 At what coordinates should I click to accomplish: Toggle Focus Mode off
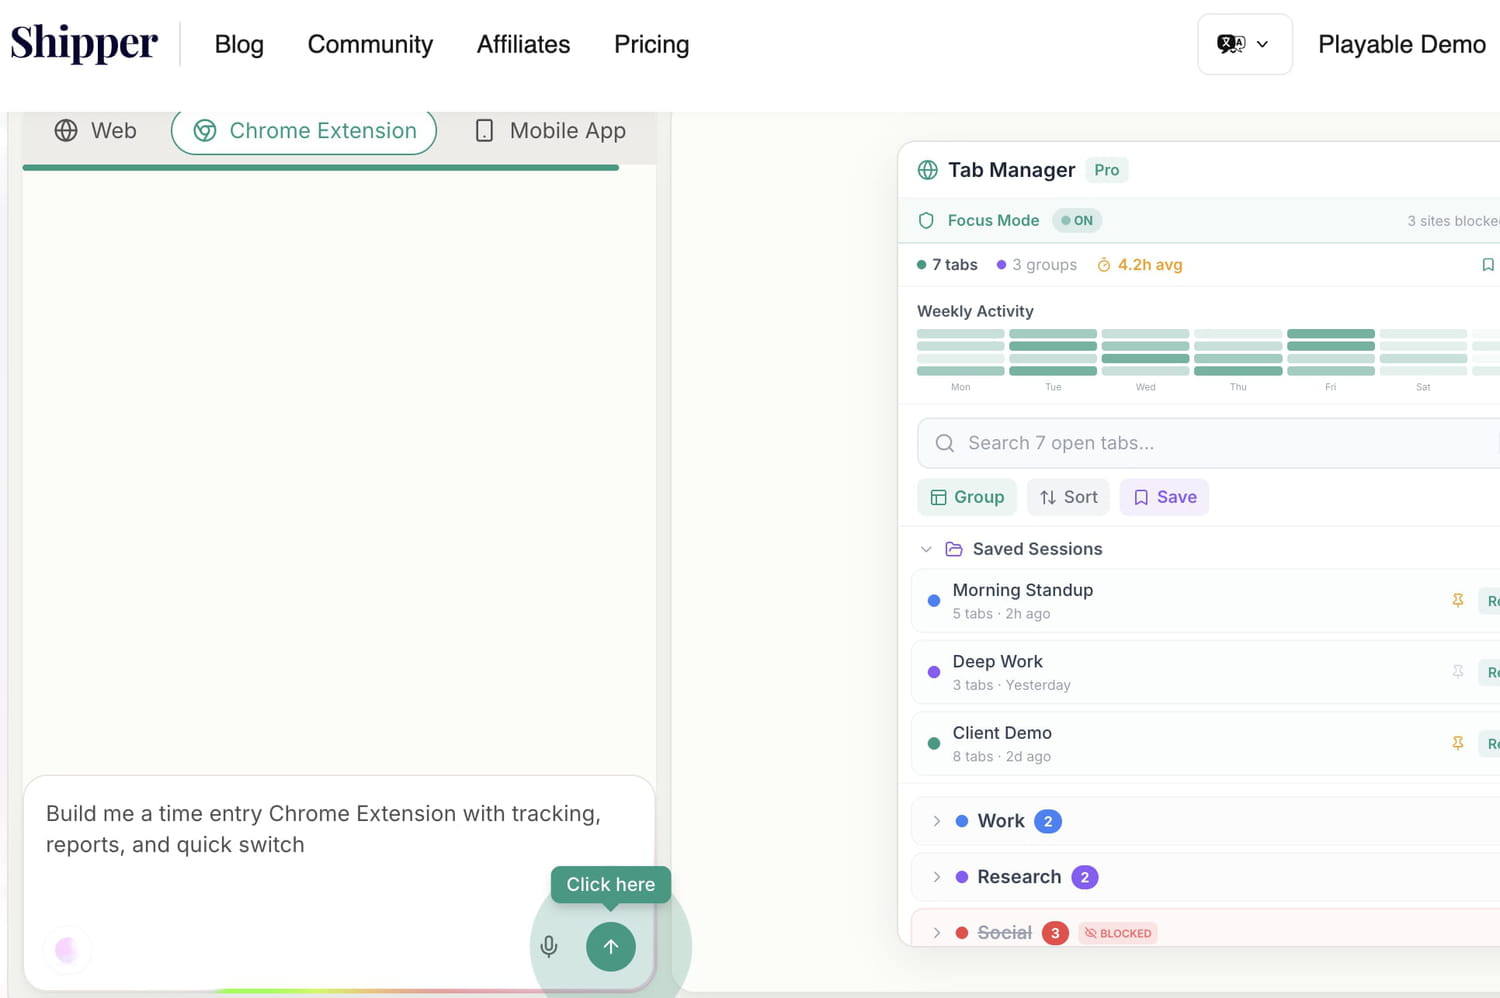point(1076,220)
